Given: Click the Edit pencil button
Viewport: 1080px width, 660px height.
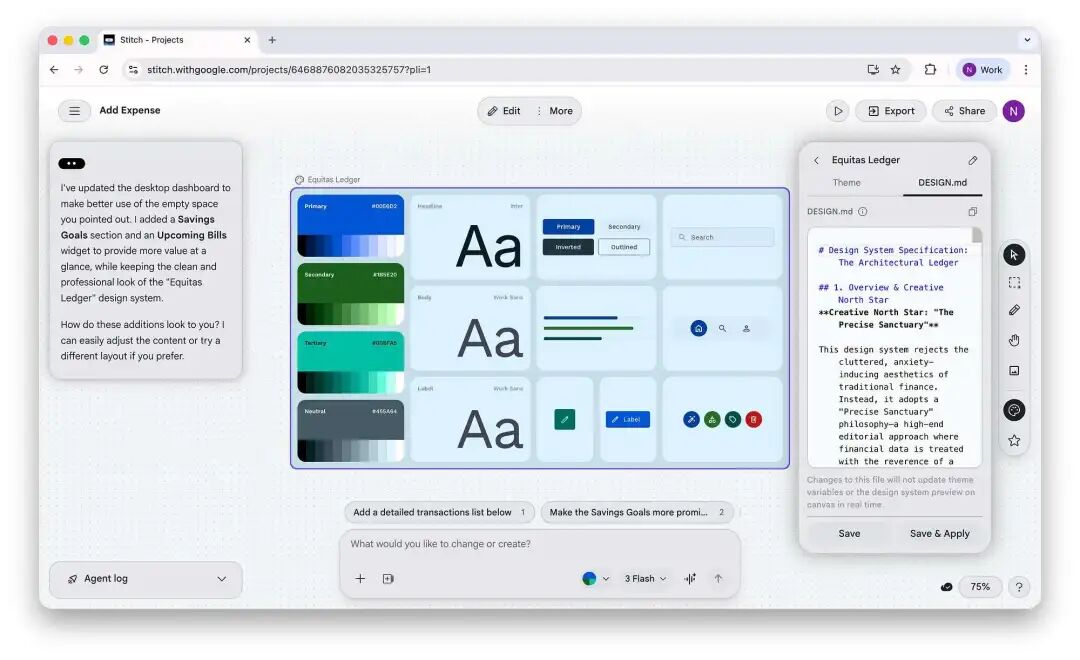Looking at the screenshot, I should tap(504, 111).
